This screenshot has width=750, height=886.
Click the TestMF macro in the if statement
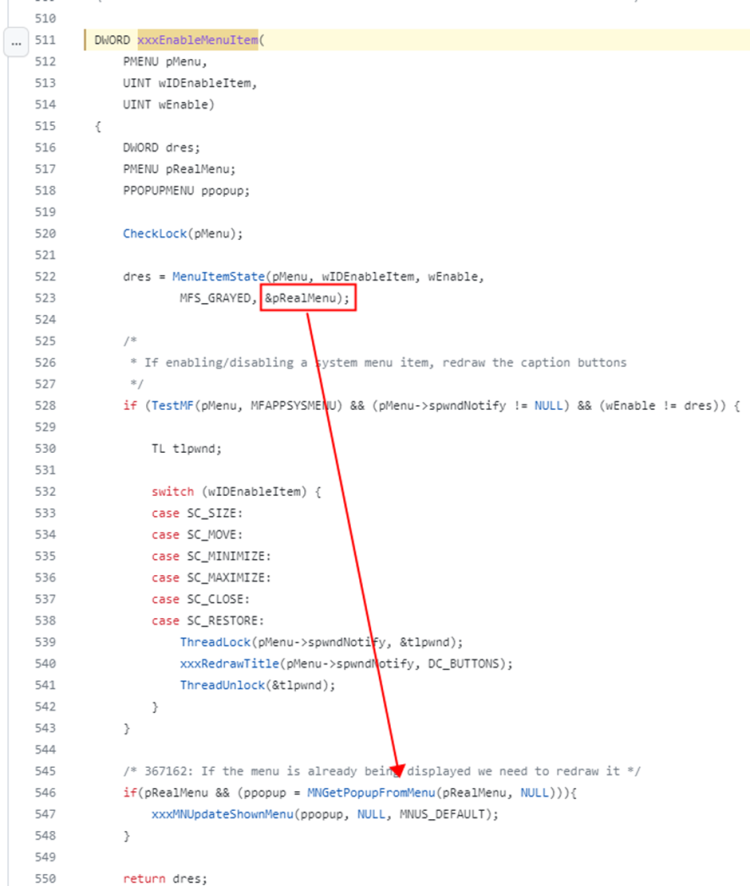point(167,406)
